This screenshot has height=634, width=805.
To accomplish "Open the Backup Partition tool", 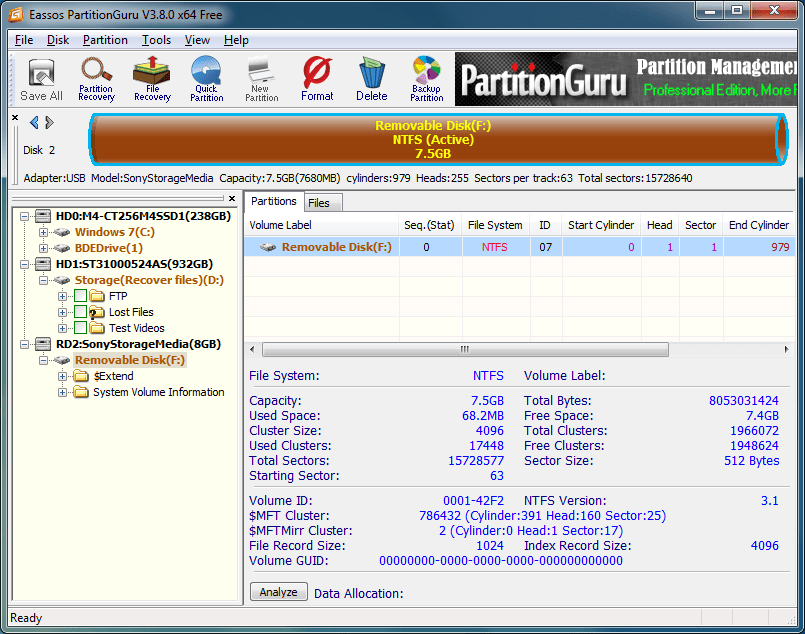I will [x=426, y=79].
